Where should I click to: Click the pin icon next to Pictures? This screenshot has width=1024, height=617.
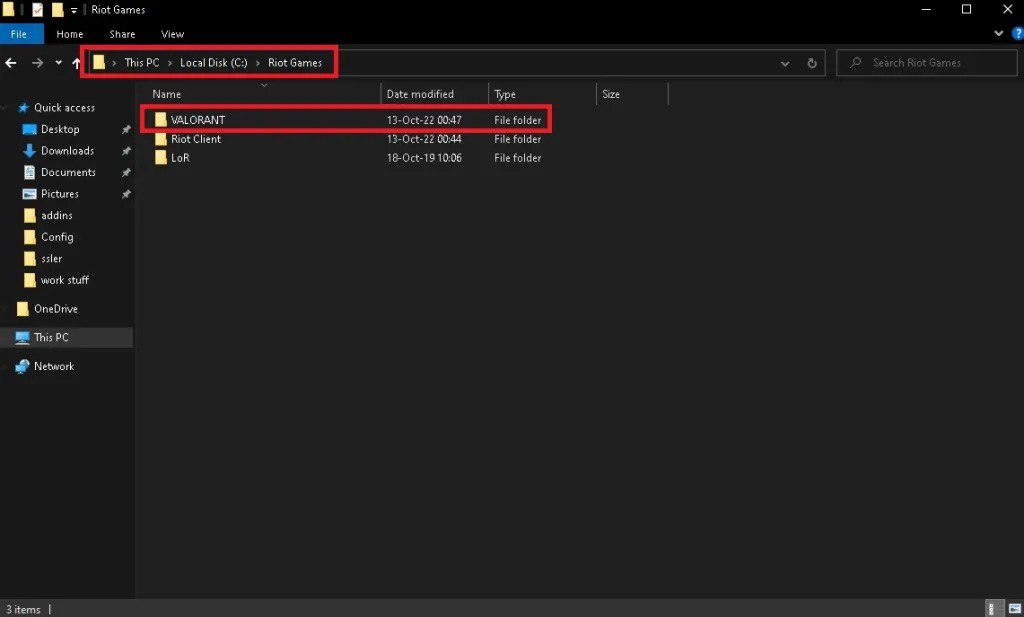point(126,194)
